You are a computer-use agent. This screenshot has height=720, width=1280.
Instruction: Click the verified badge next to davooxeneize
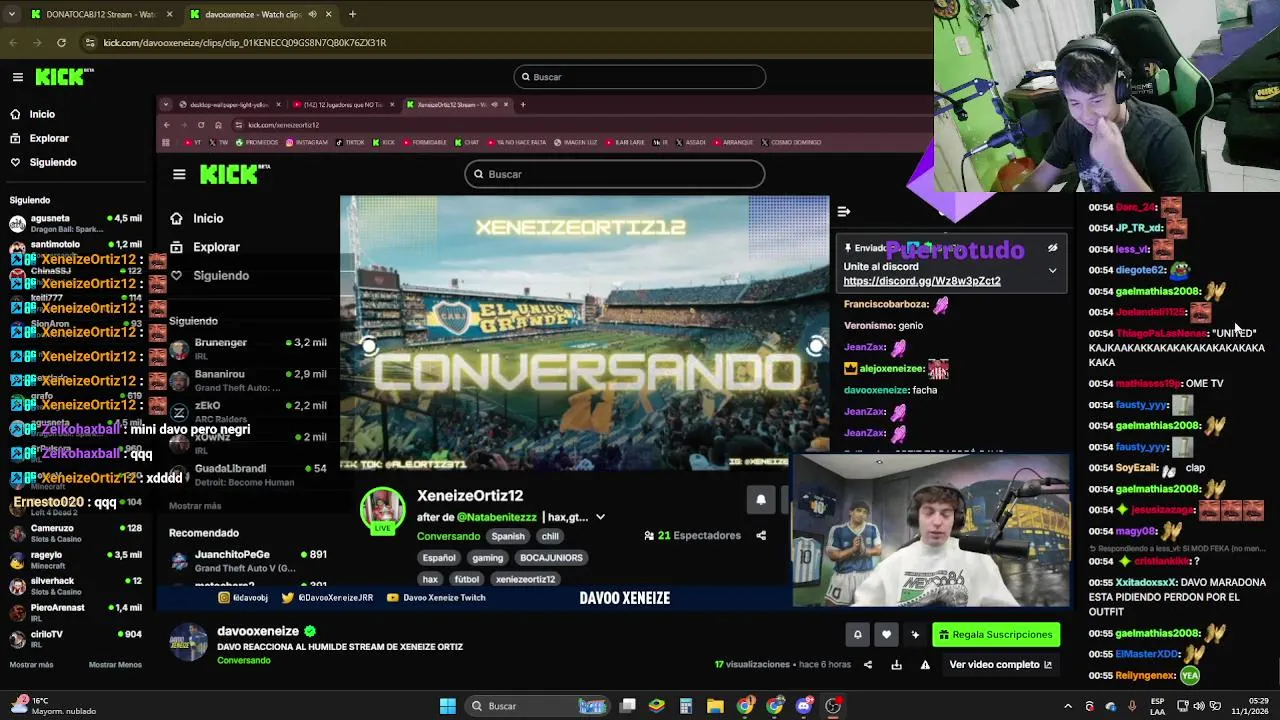tap(310, 631)
